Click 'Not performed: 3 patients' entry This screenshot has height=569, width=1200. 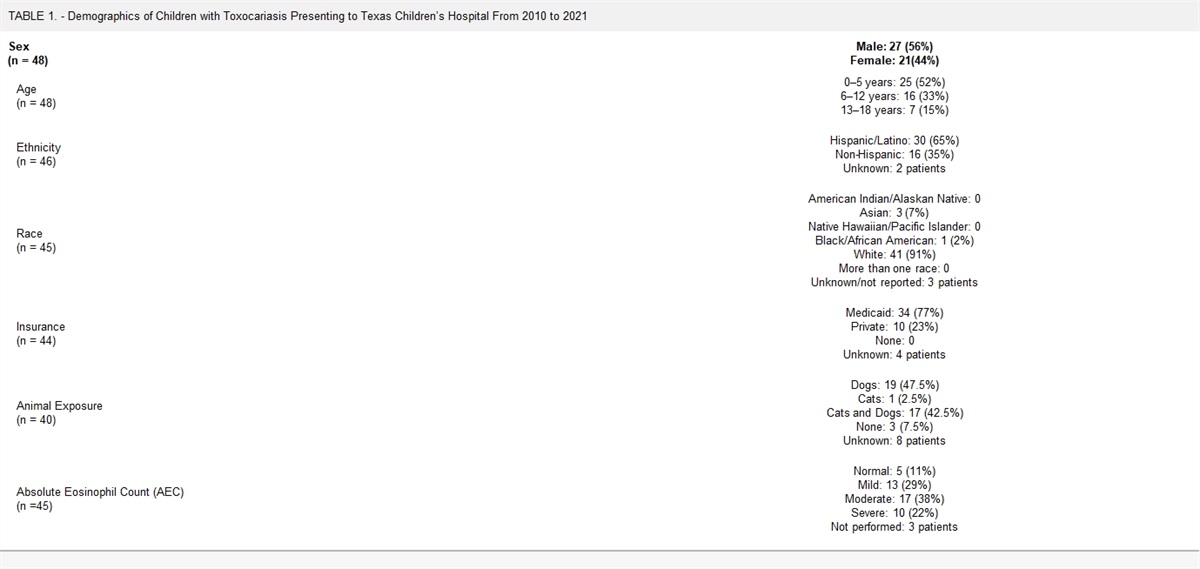pyautogui.click(x=893, y=527)
